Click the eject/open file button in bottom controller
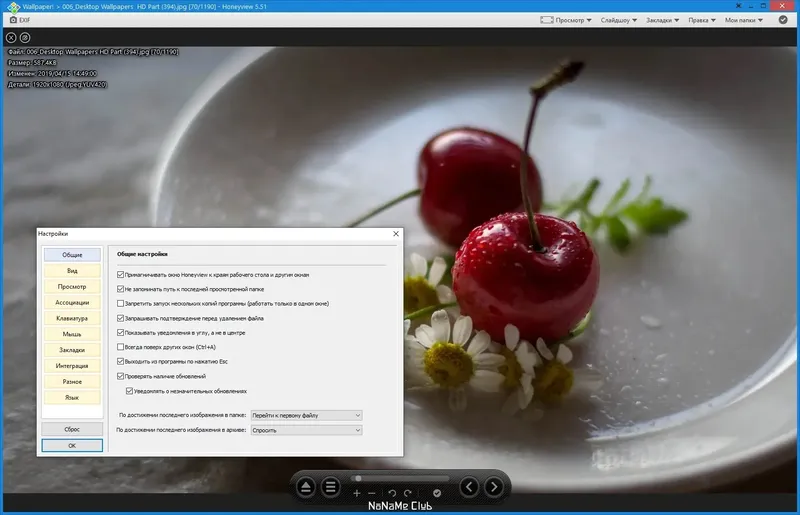800x515 pixels. tap(306, 487)
